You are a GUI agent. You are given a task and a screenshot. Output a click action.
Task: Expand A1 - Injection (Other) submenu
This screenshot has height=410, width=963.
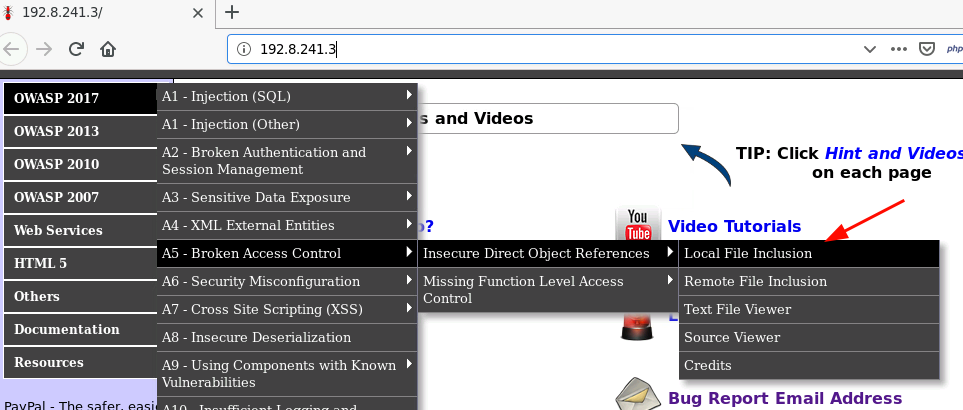[x=287, y=125]
